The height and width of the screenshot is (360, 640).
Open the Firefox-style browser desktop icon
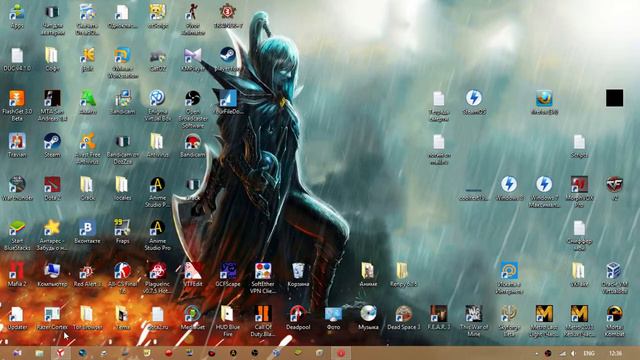[544, 99]
